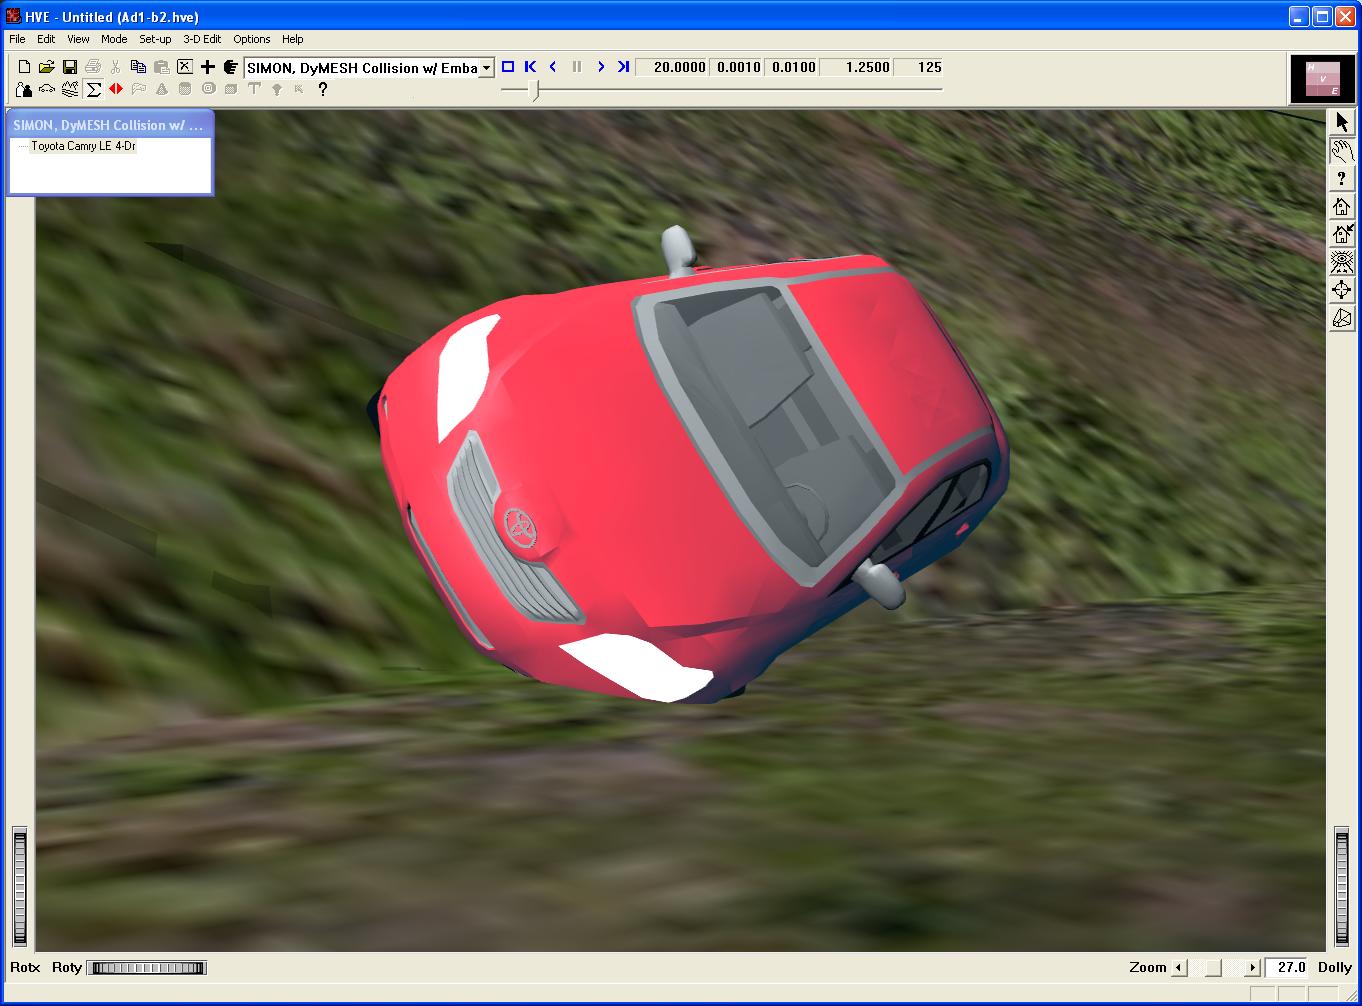This screenshot has width=1362, height=1006.
Task: Click the Zoom scrollbar right arrow
Action: point(1252,968)
